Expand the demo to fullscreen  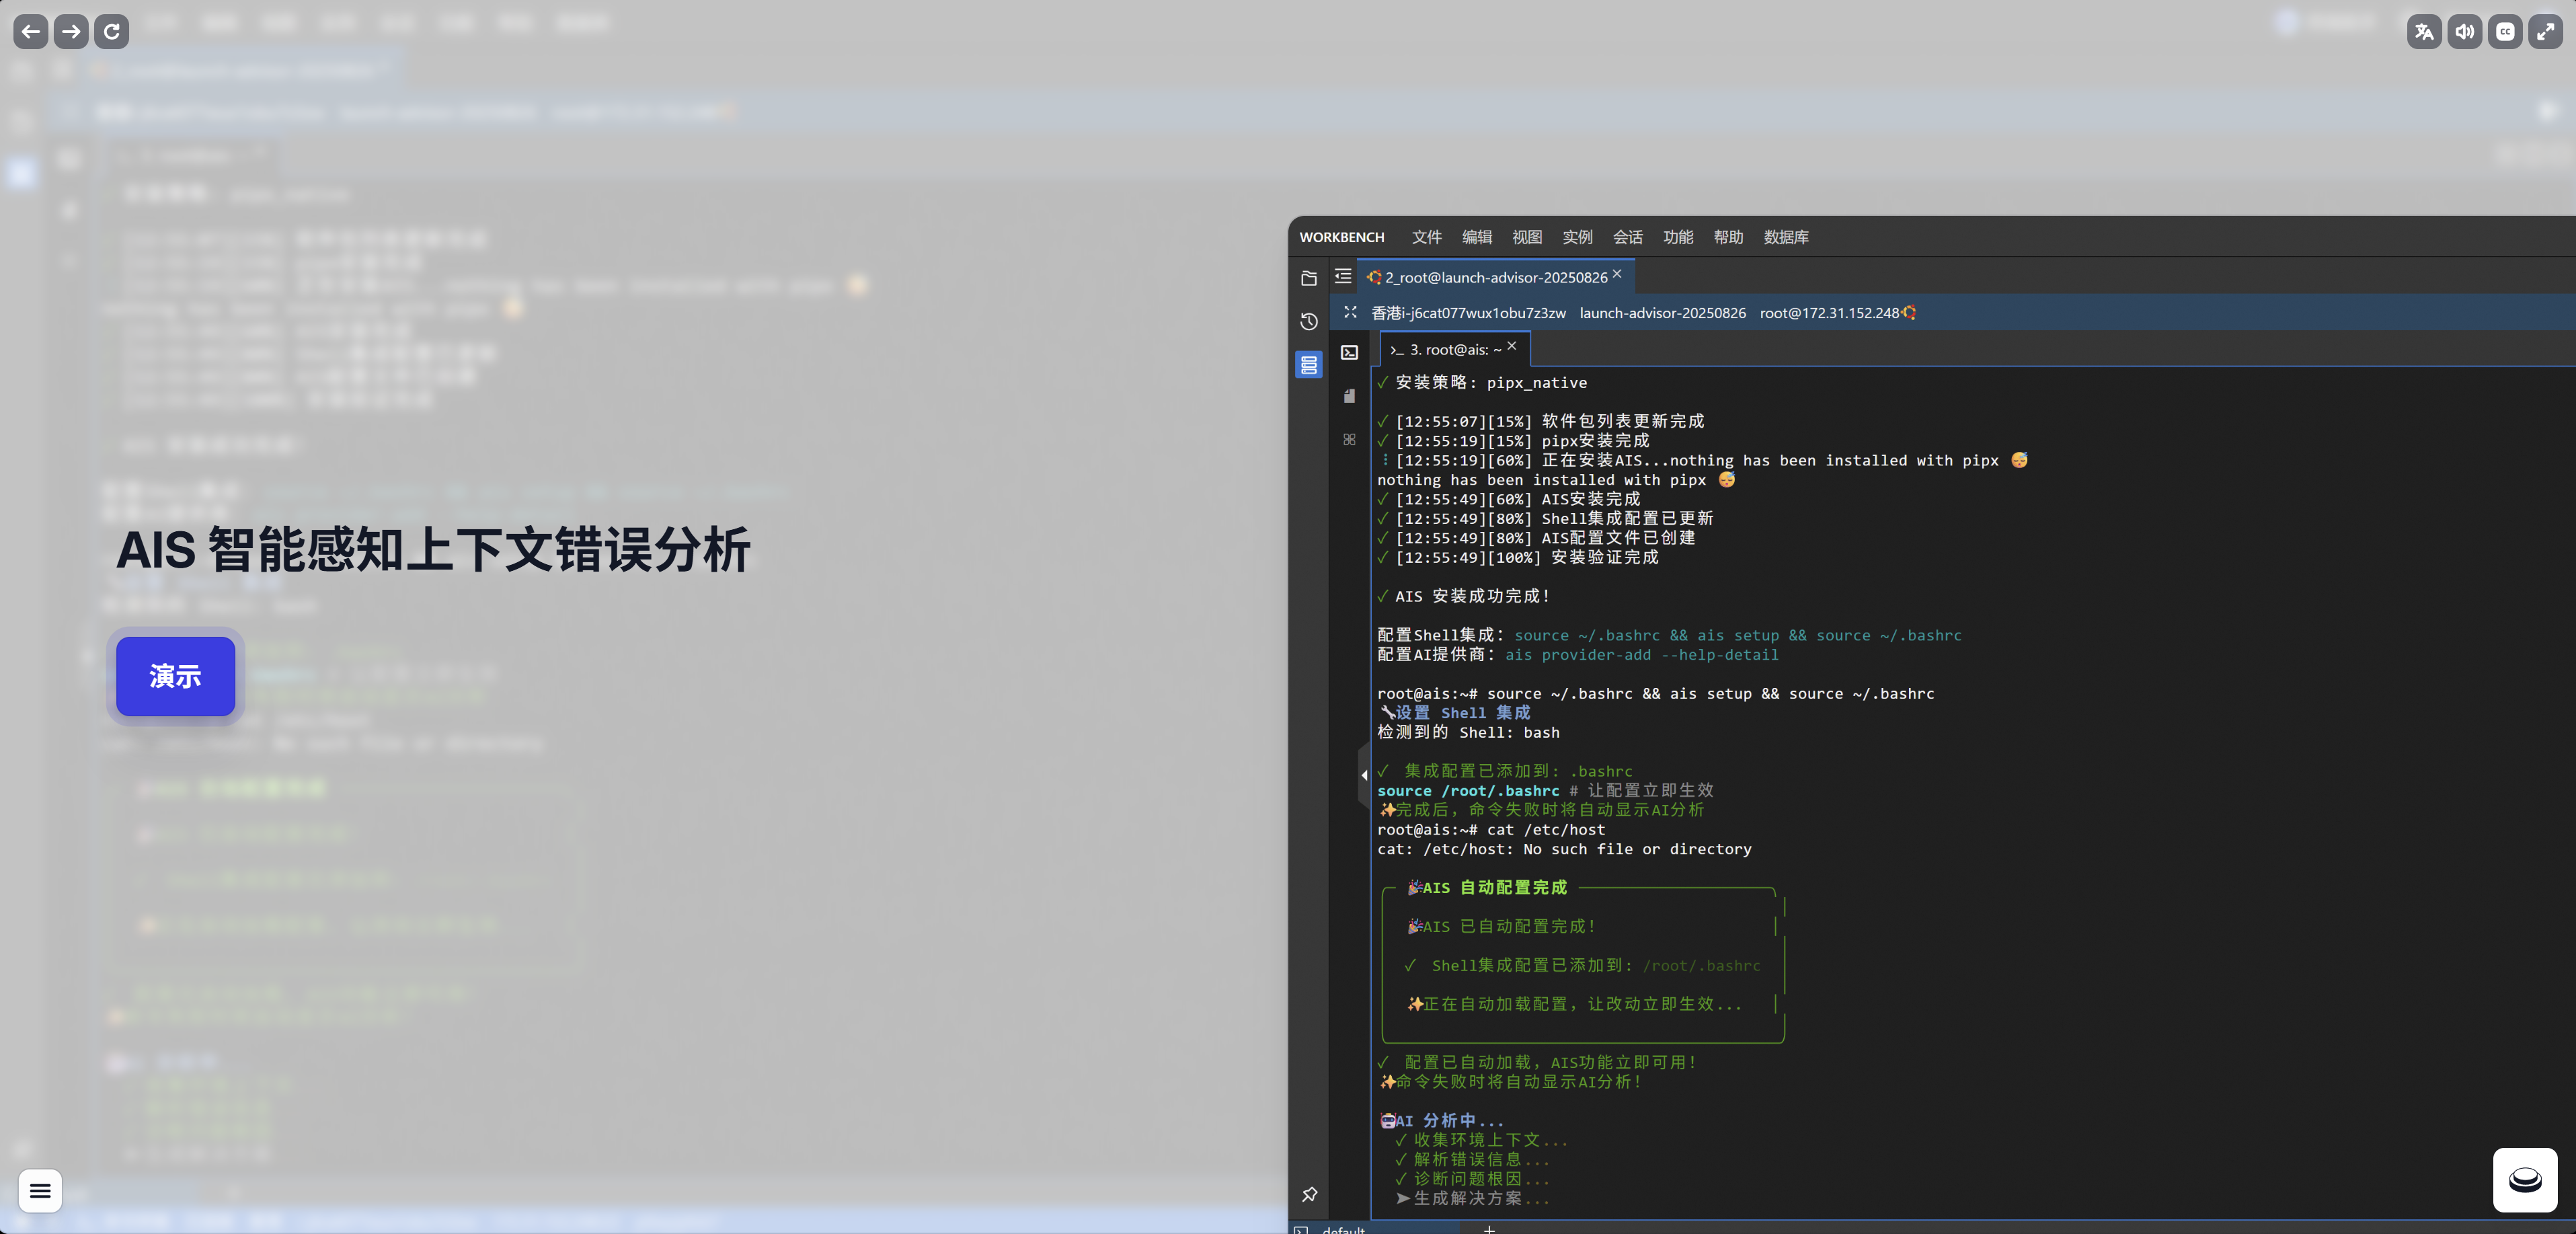[2545, 31]
